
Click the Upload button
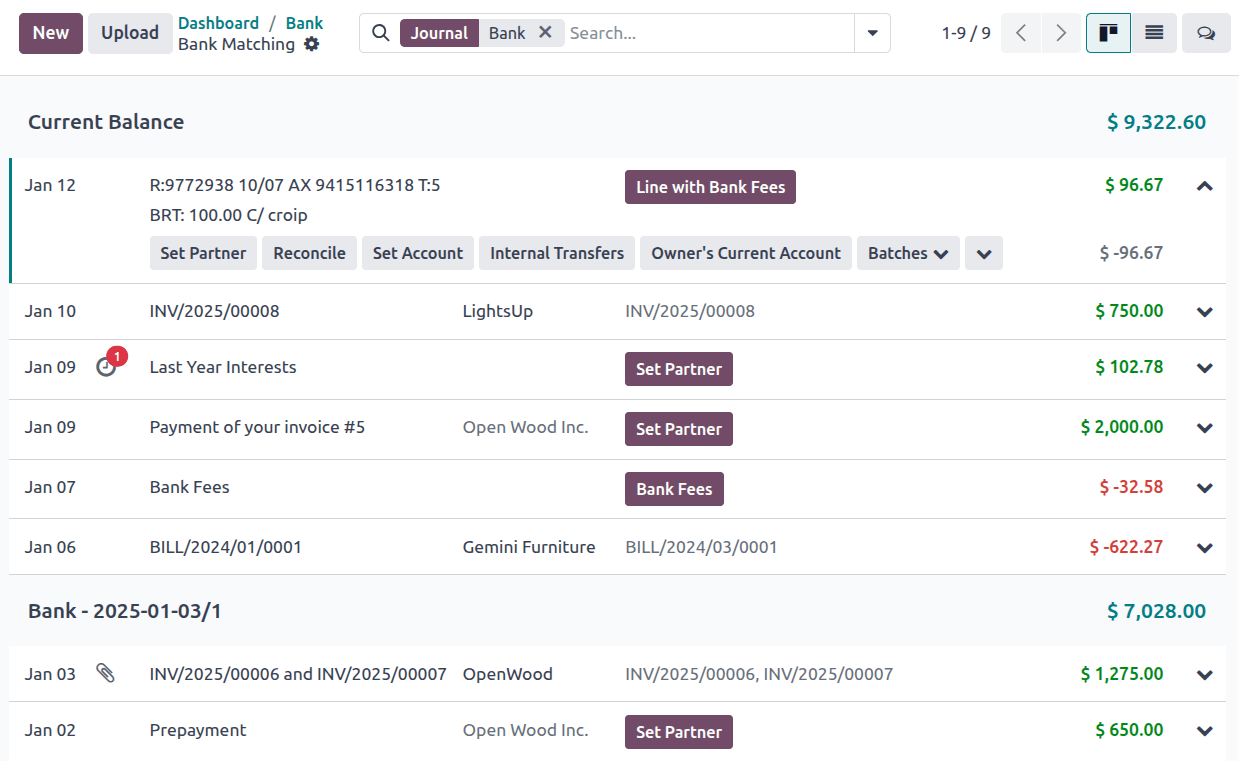[x=130, y=33]
